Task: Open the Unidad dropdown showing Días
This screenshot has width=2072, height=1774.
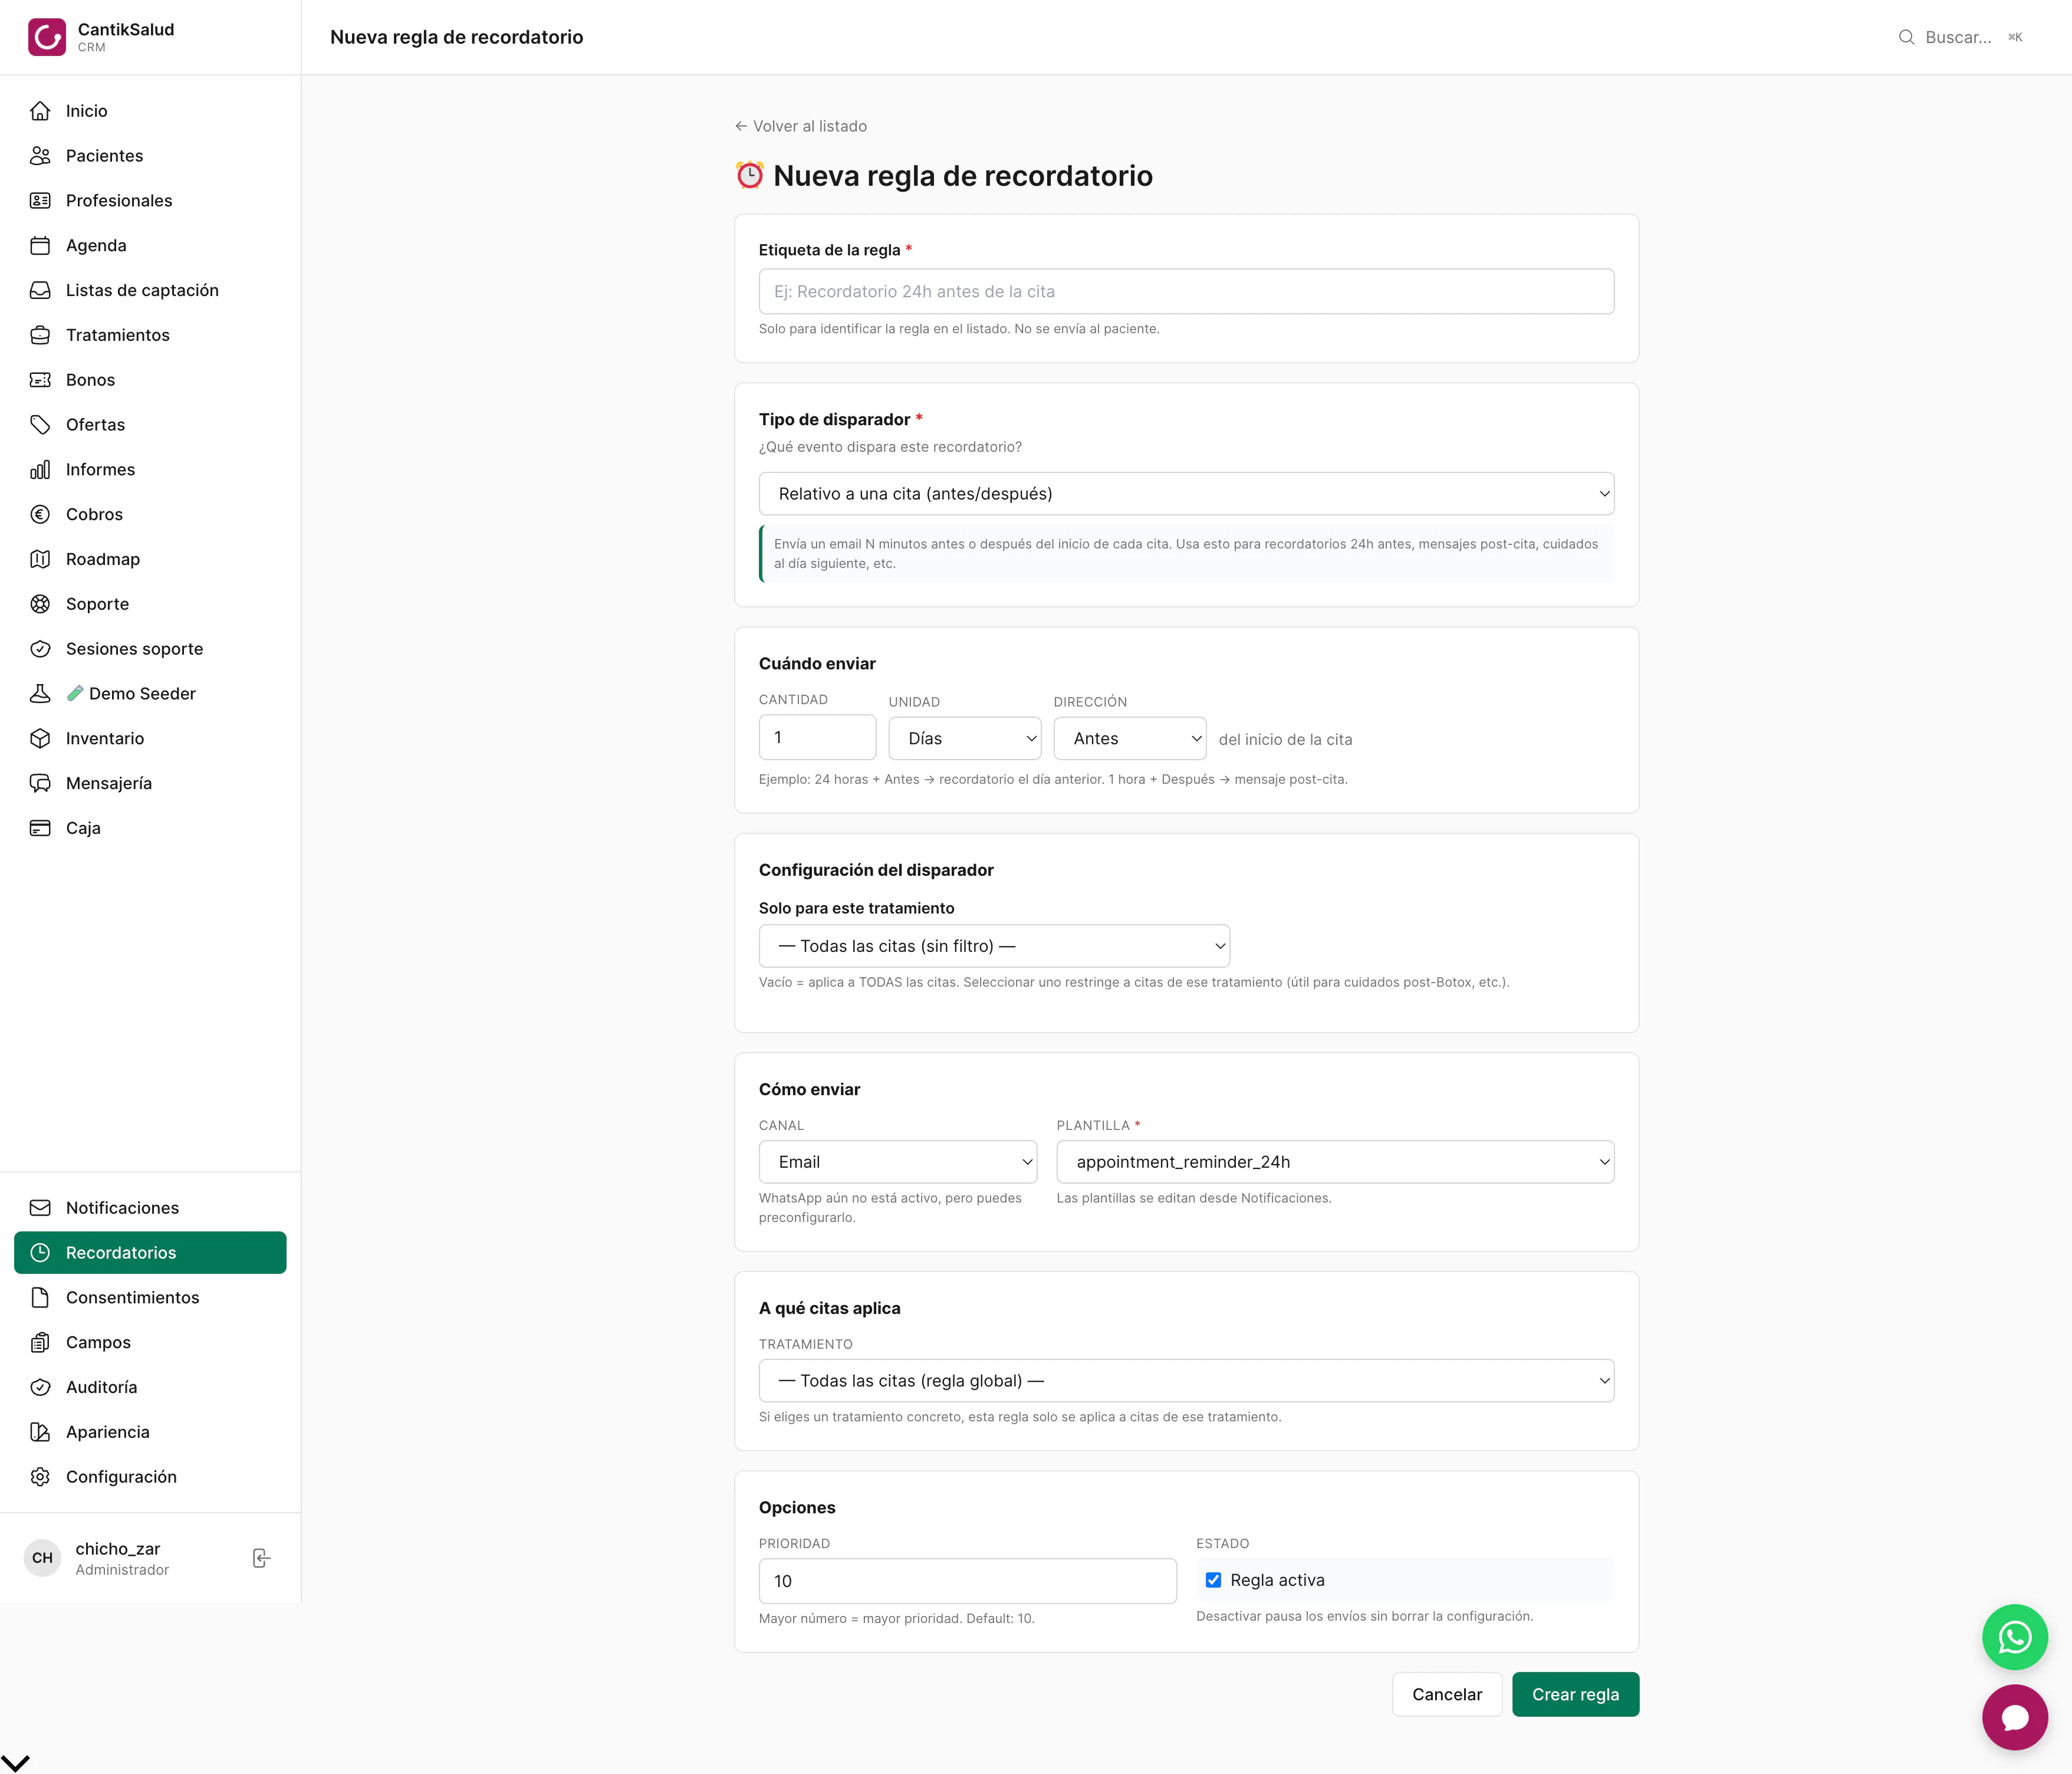Action: (964, 739)
